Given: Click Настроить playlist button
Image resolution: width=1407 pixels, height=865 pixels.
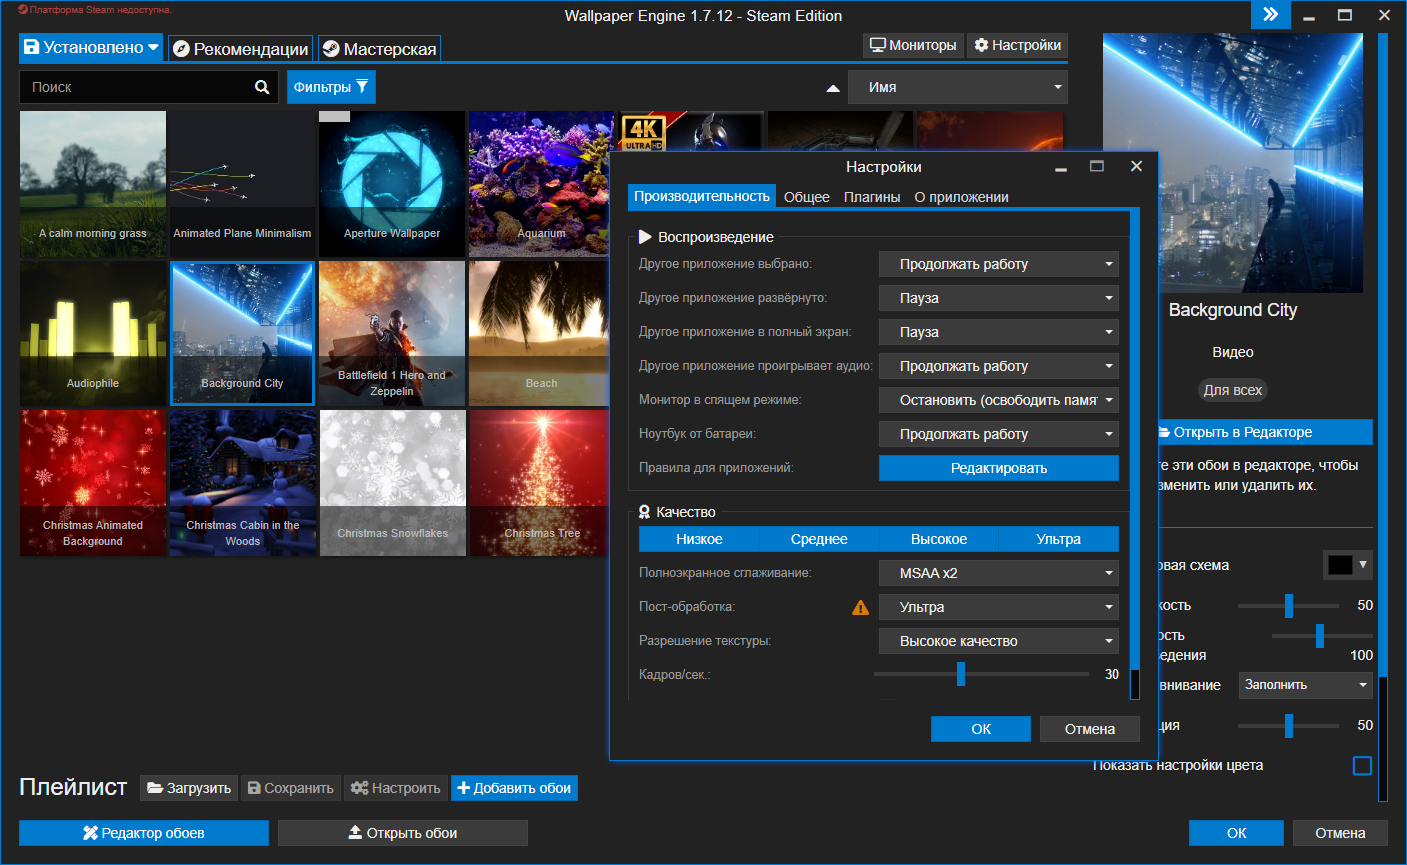Looking at the screenshot, I should [396, 788].
